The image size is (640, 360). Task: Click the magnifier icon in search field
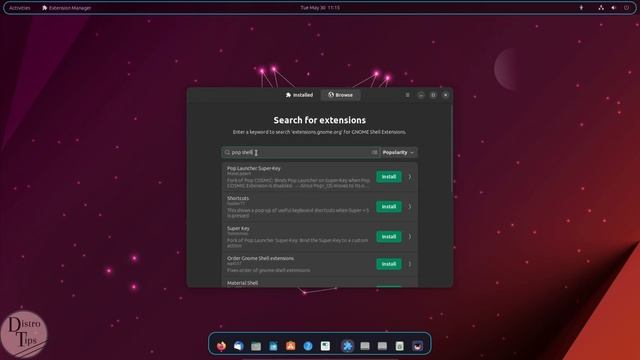pos(227,152)
